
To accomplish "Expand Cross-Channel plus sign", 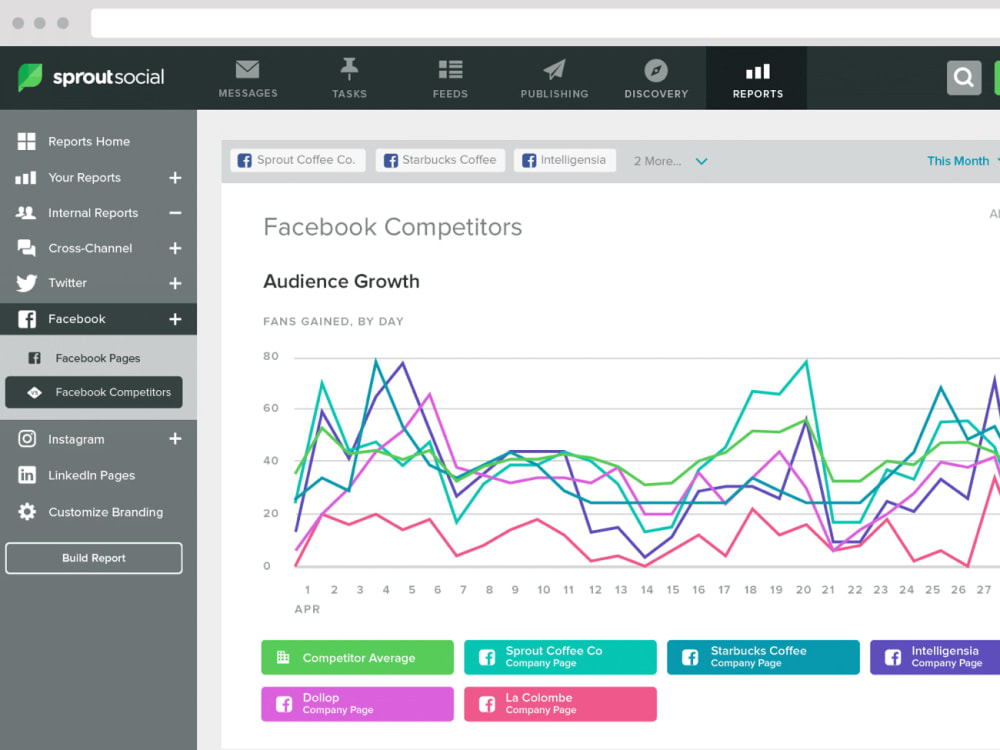I will pyautogui.click(x=175, y=248).
